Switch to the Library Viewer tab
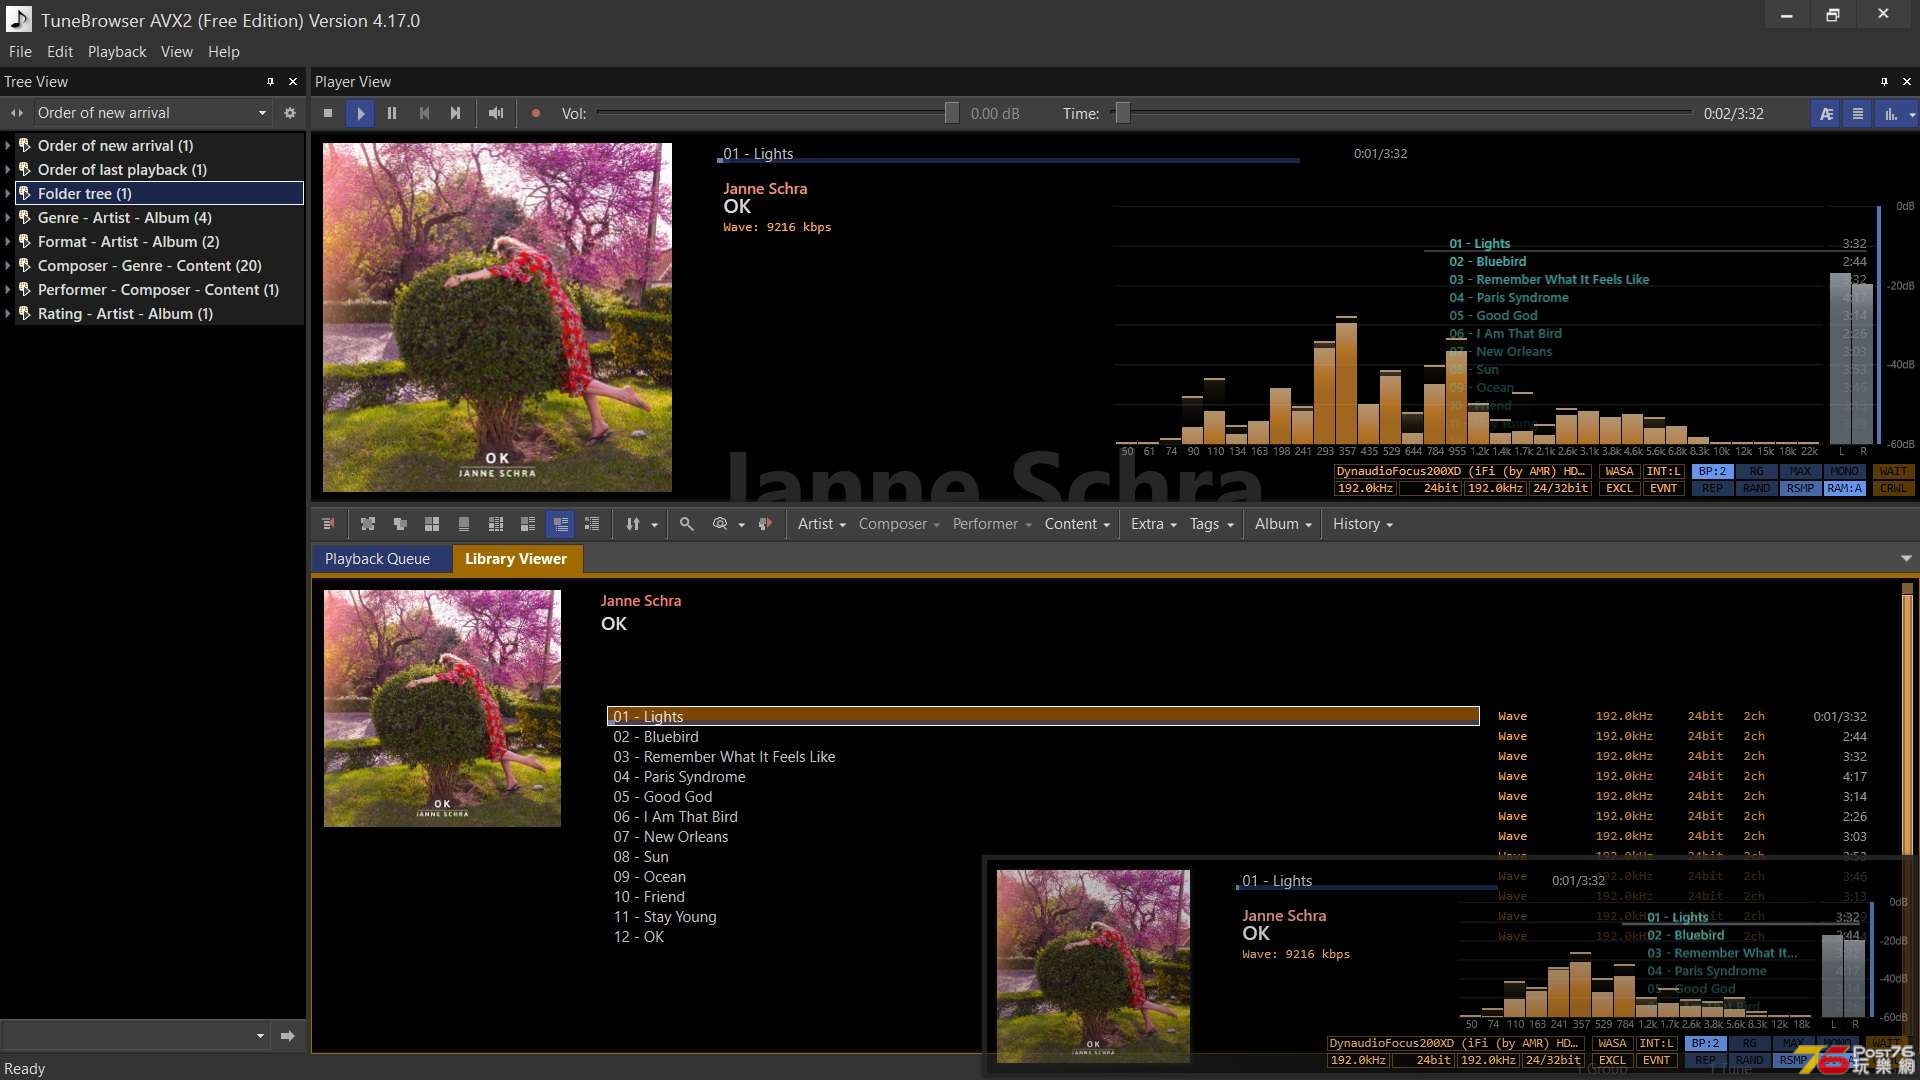1920x1080 pixels. tap(516, 559)
